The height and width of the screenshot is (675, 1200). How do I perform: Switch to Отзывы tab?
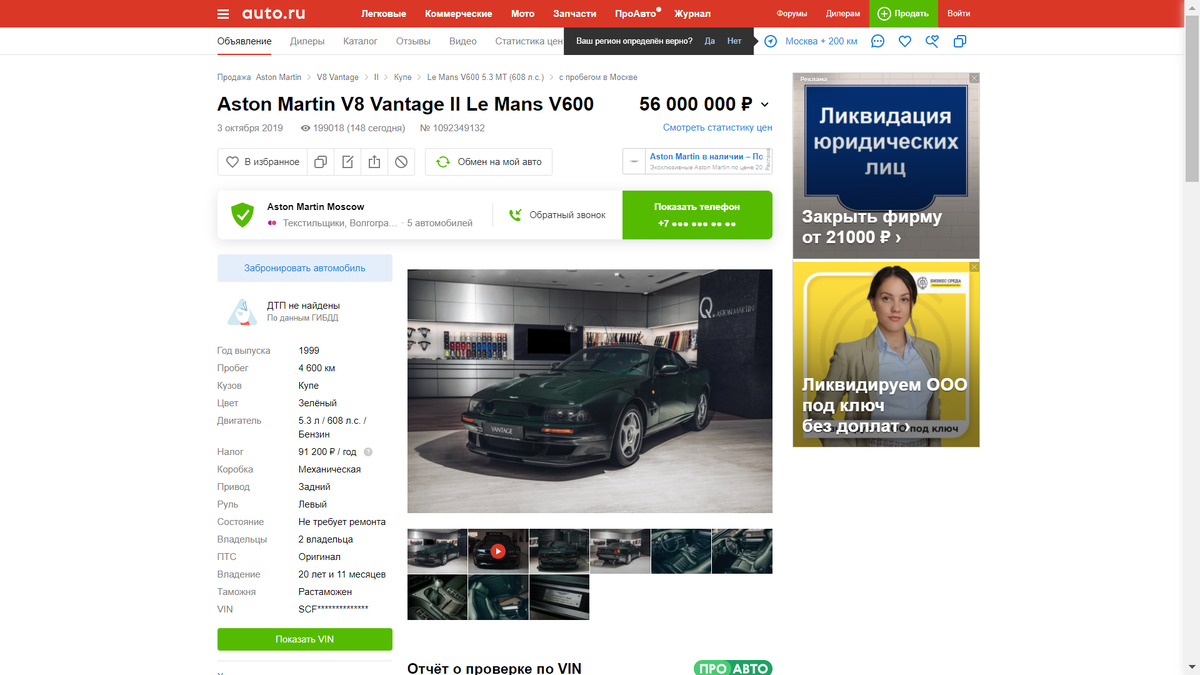[x=413, y=41]
